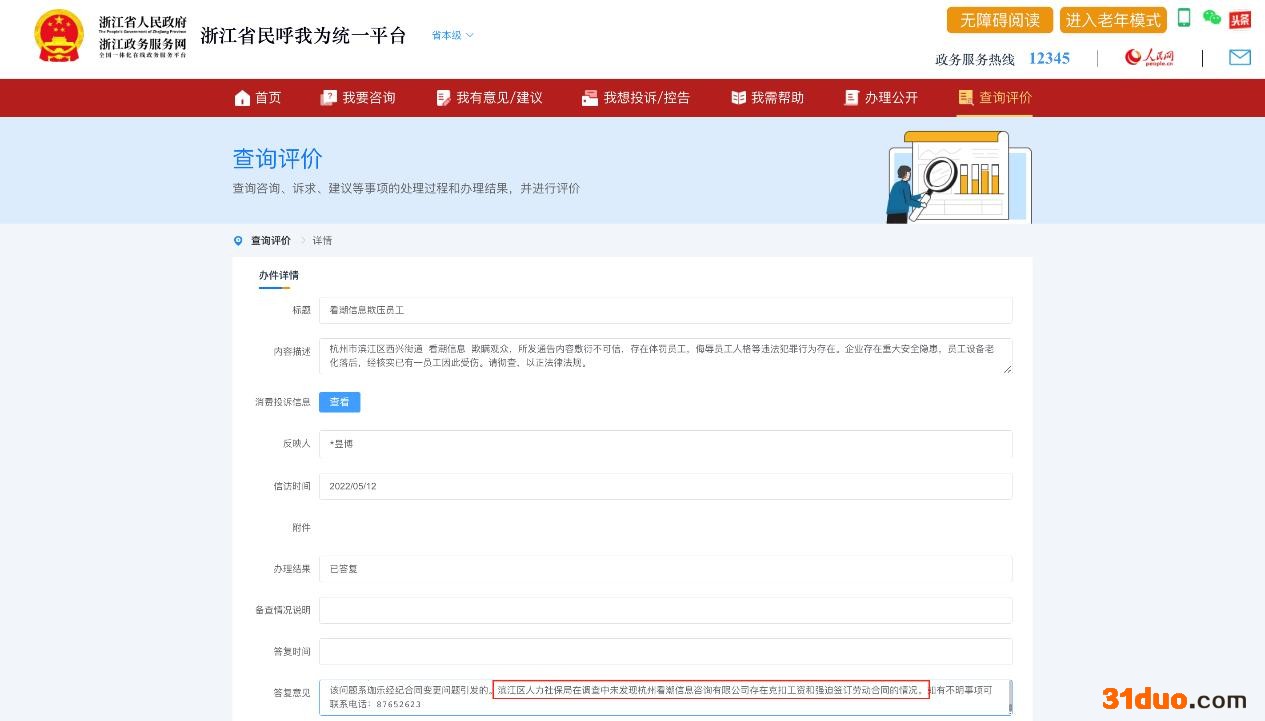This screenshot has height=721, width=1265.
Task: Go to 首页 home tab
Action: [258, 97]
